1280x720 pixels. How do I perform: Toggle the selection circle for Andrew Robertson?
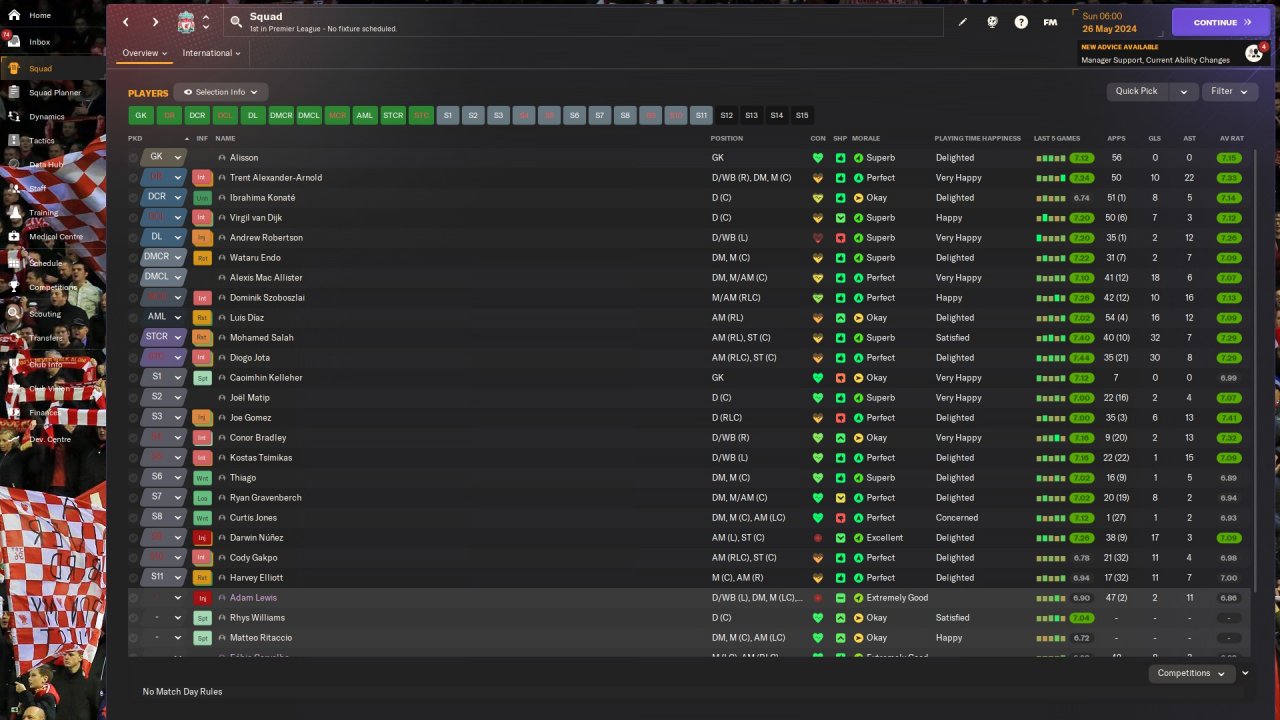(x=133, y=238)
